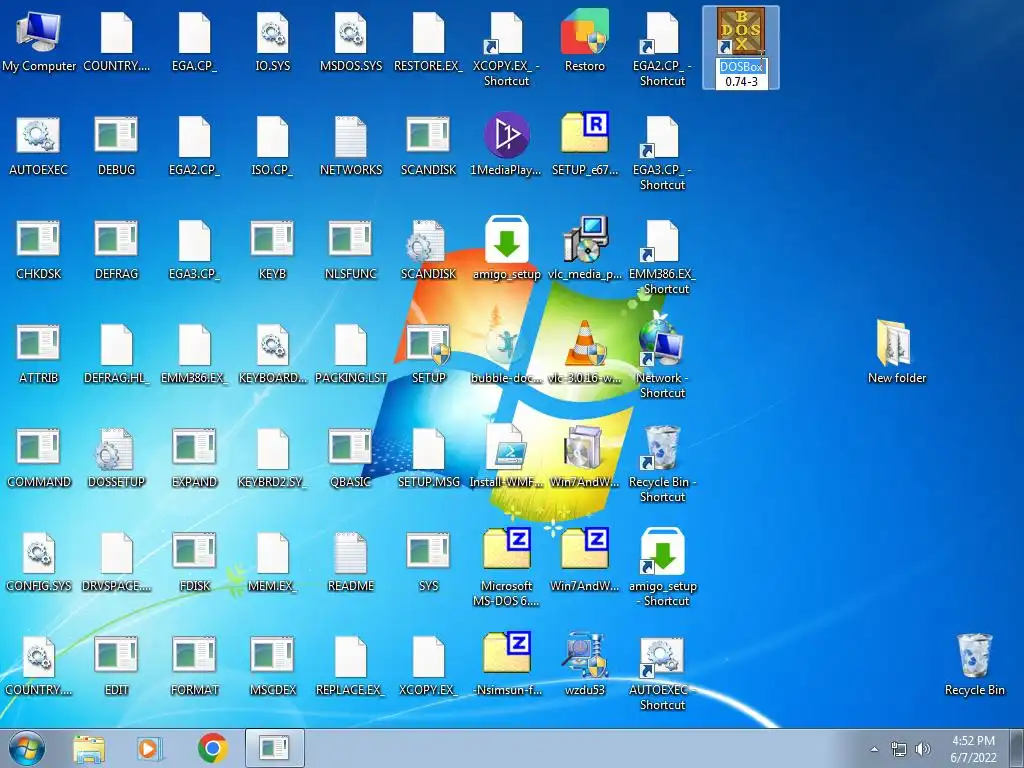
Task: Open the Windows Start menu
Action: (x=26, y=748)
